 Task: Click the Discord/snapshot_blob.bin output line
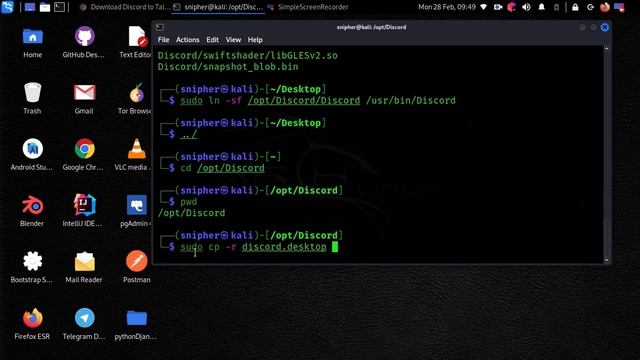click(x=228, y=67)
